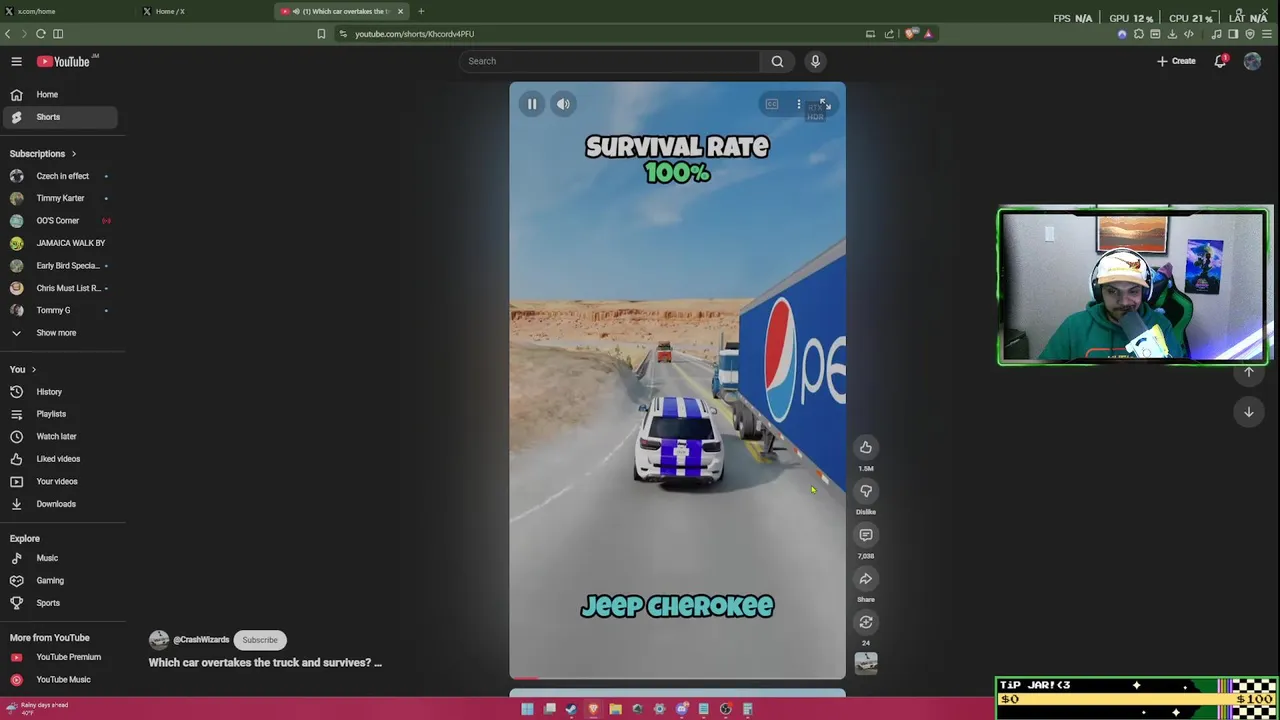Image resolution: width=1280 pixels, height=720 pixels.
Task: Open the Short's three-dot more menu
Action: point(798,104)
